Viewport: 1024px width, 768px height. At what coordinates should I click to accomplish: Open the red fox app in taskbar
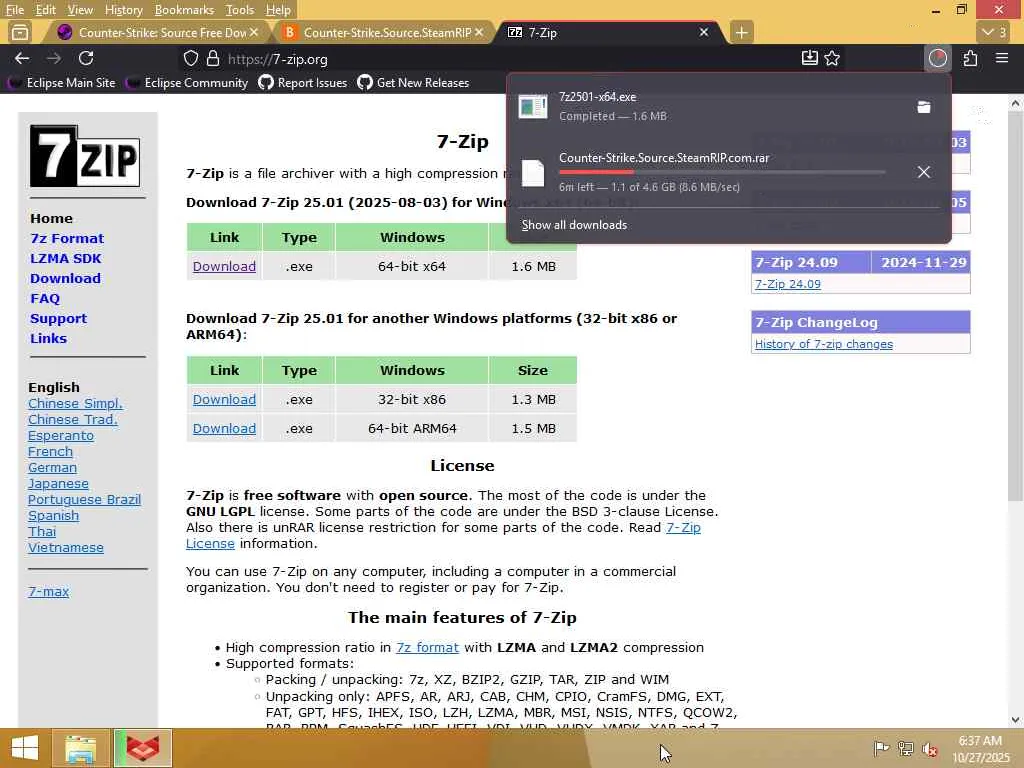143,748
